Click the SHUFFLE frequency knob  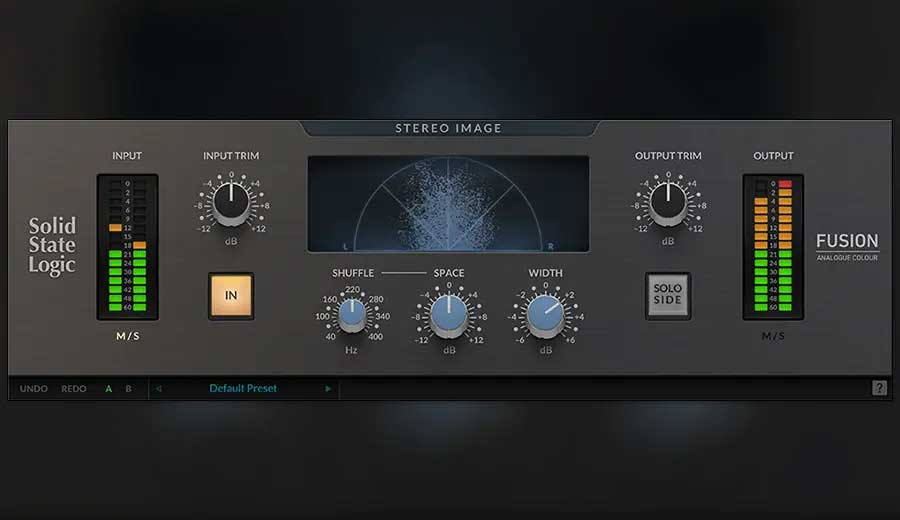352,315
